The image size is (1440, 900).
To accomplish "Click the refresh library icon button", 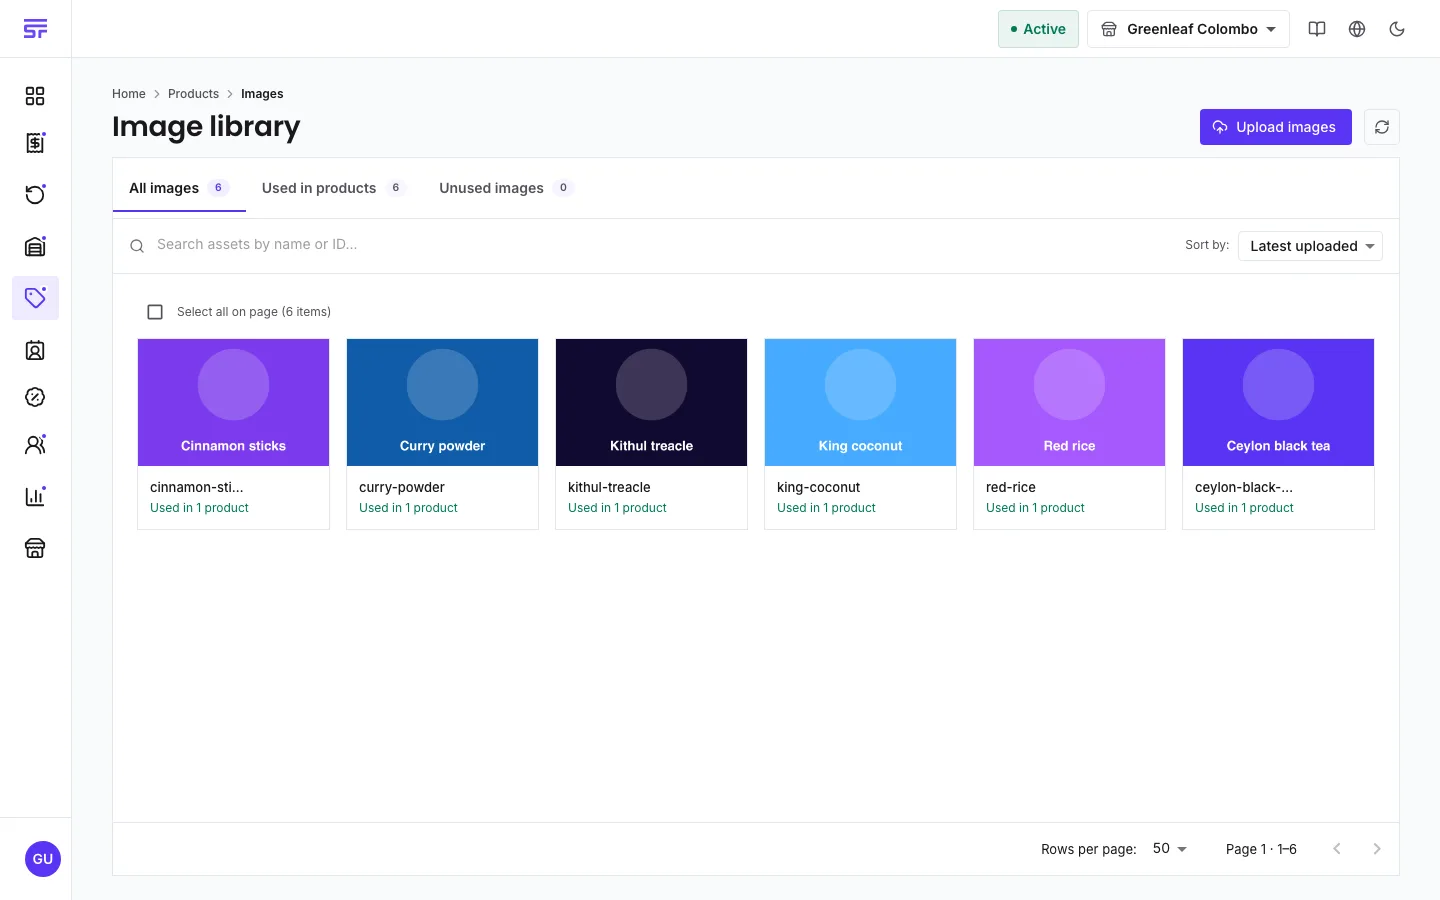I will coord(1382,127).
